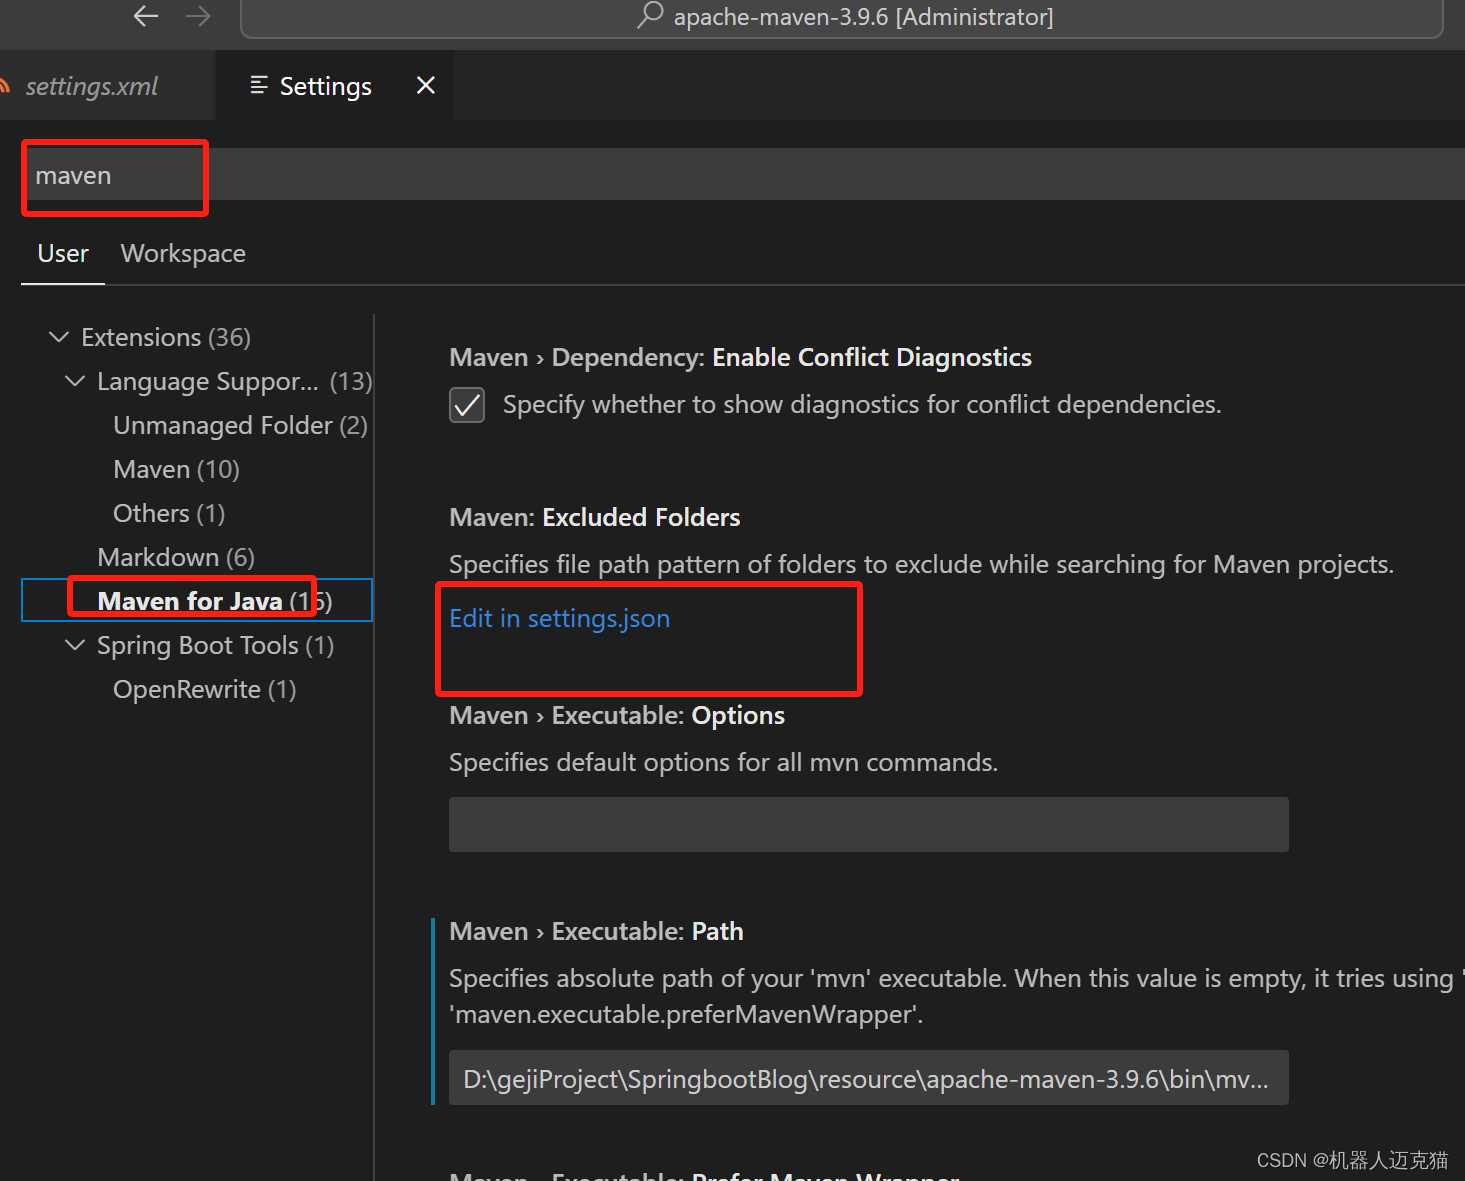Go back with the left arrow
This screenshot has width=1465, height=1181.
click(x=146, y=16)
